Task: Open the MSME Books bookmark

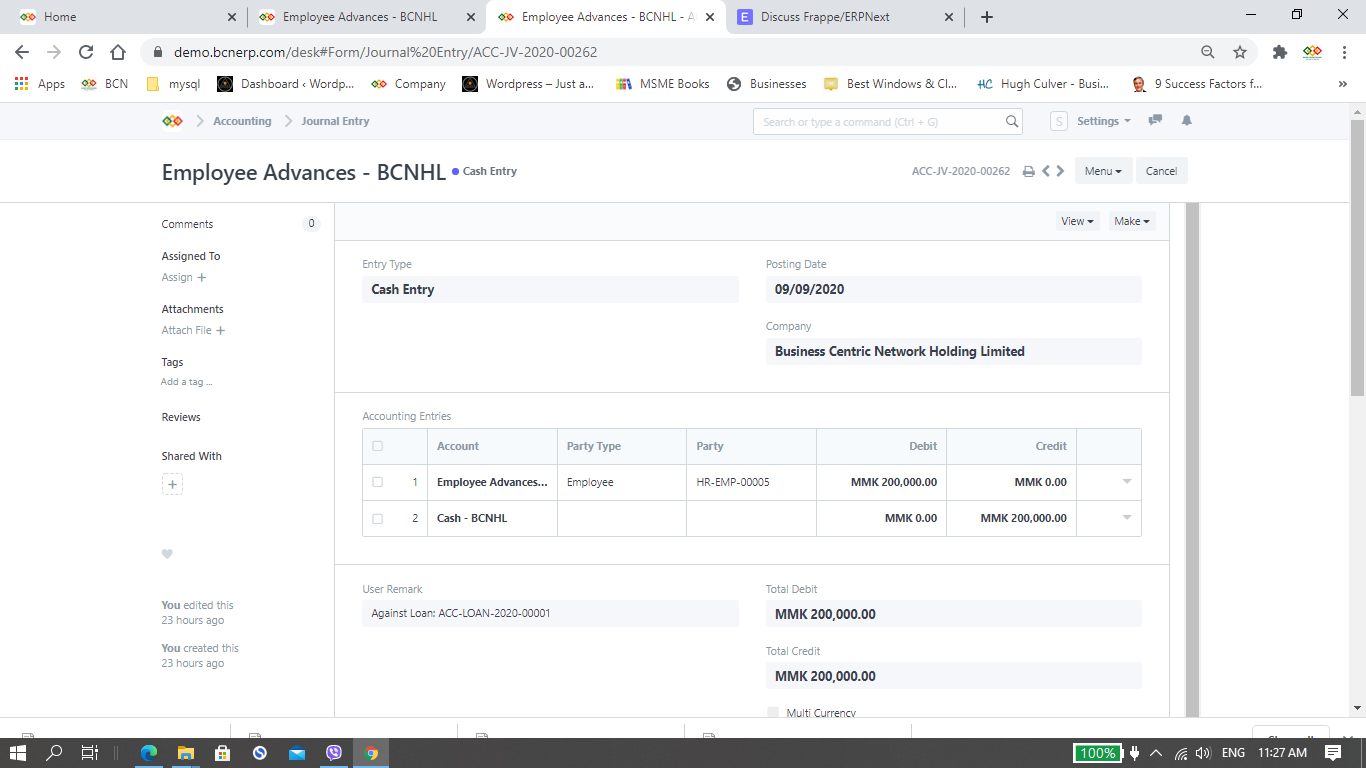Action: tap(663, 84)
